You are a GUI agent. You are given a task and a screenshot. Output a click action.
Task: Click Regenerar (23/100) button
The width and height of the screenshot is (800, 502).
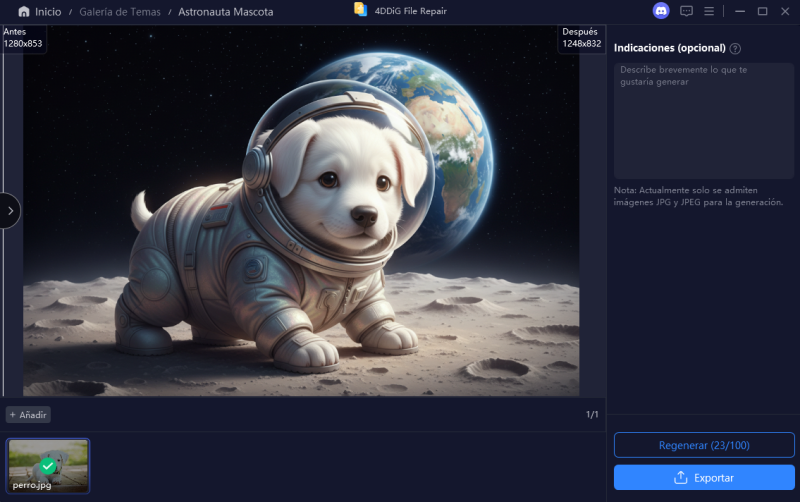pos(704,445)
